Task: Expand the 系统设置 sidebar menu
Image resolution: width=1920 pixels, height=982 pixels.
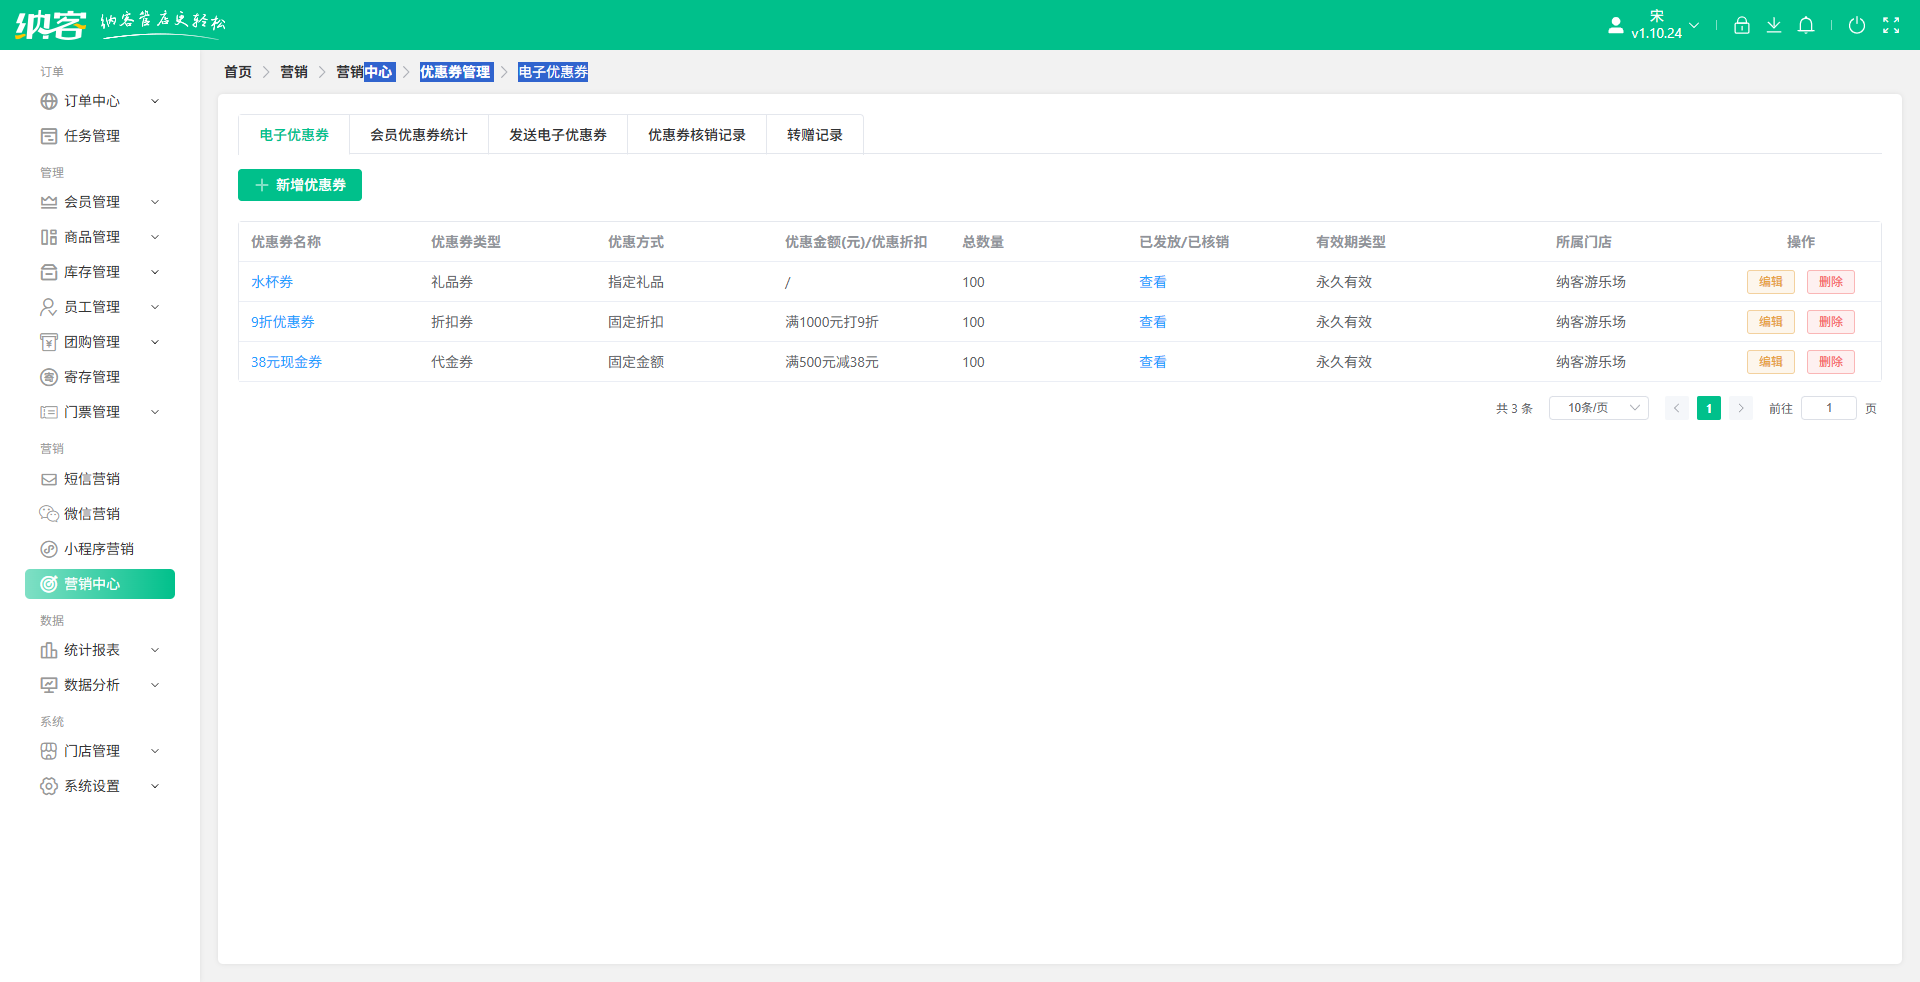Action: pyautogui.click(x=92, y=785)
